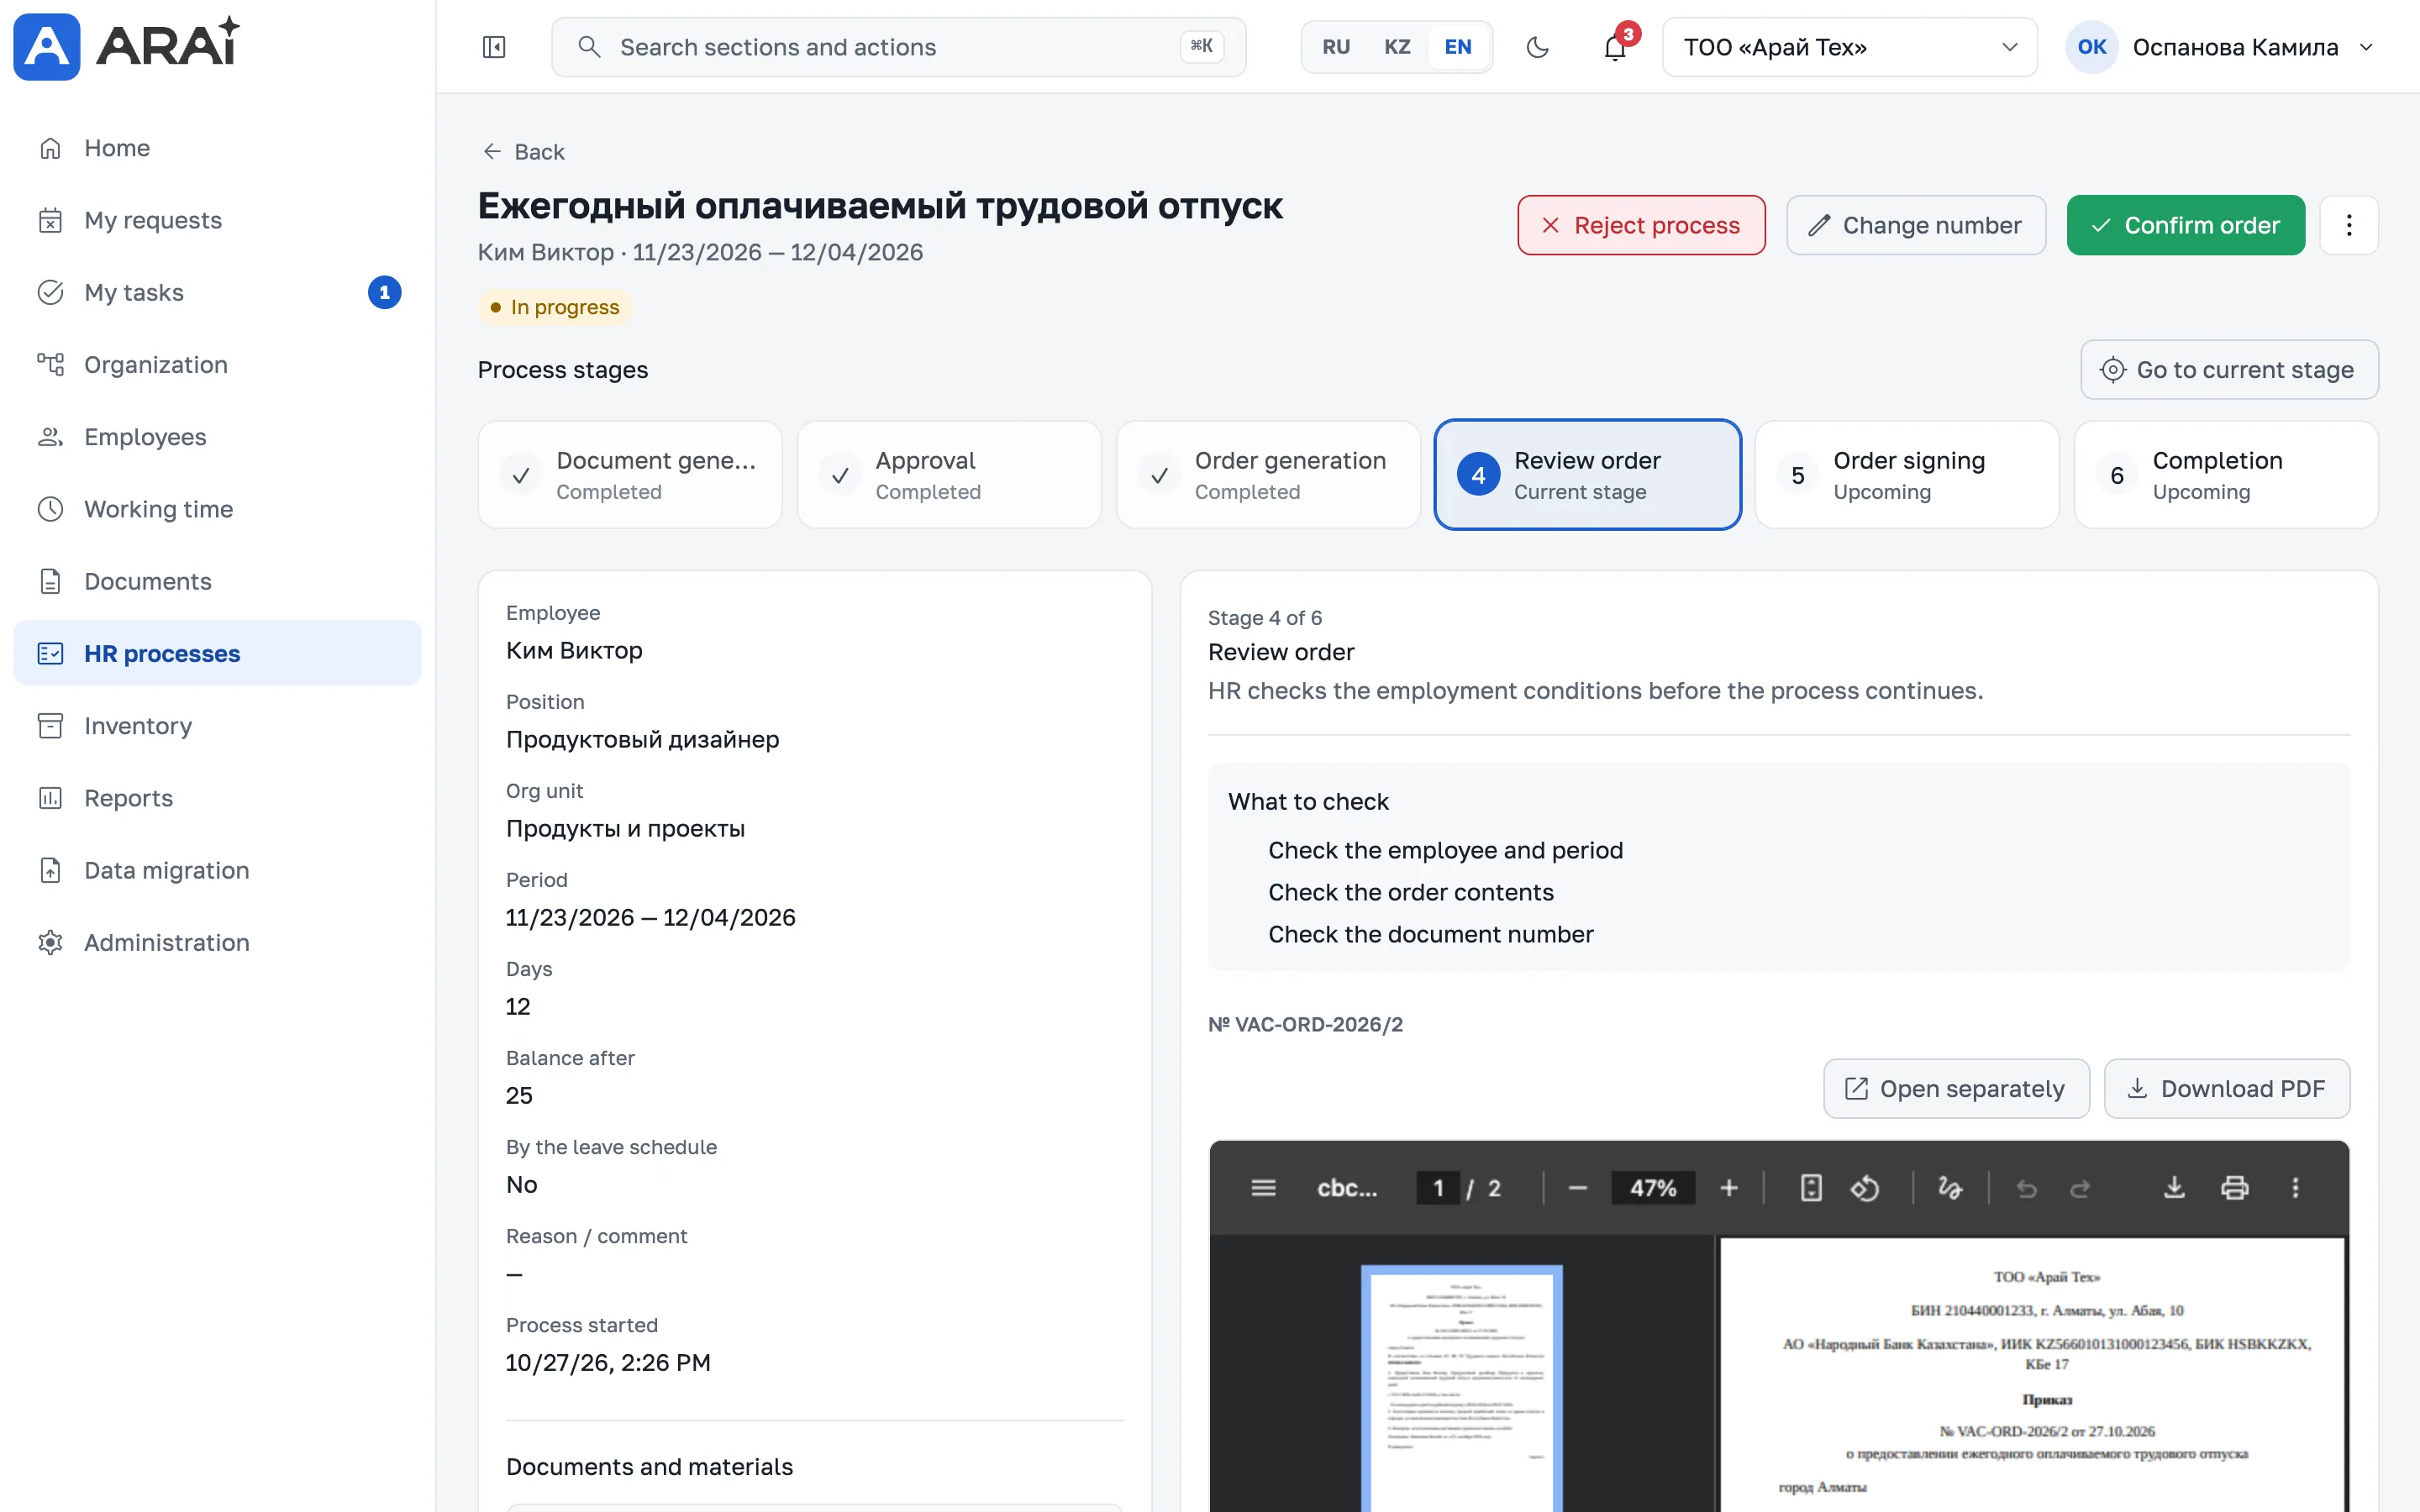Click the undo icon in PDF toolbar
This screenshot has height=1512, width=2420.
point(2027,1188)
